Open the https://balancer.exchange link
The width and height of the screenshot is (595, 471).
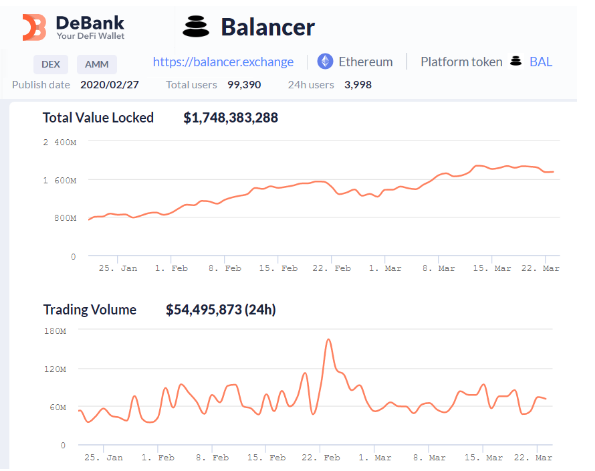(x=223, y=62)
